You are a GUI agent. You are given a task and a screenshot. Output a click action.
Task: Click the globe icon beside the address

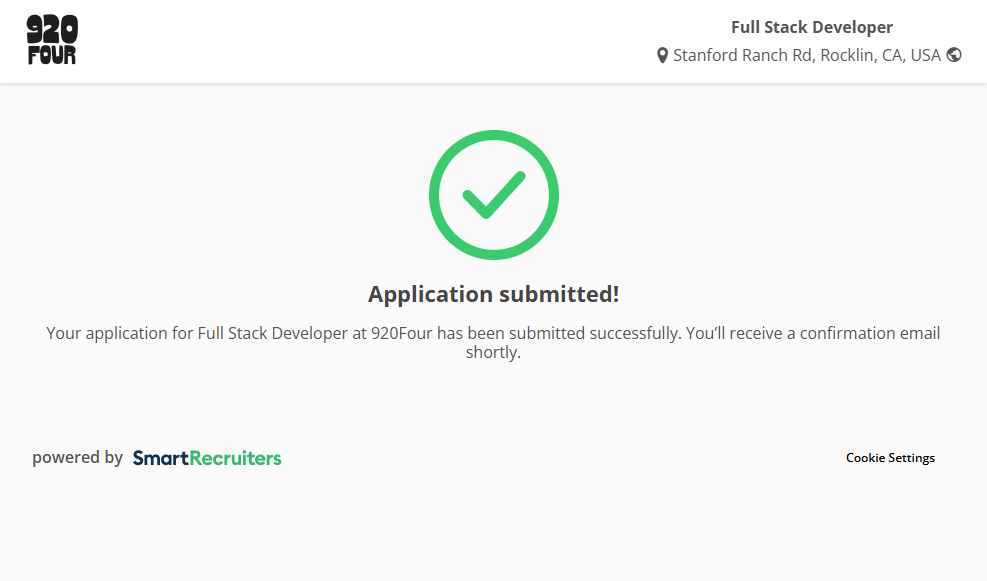(954, 55)
